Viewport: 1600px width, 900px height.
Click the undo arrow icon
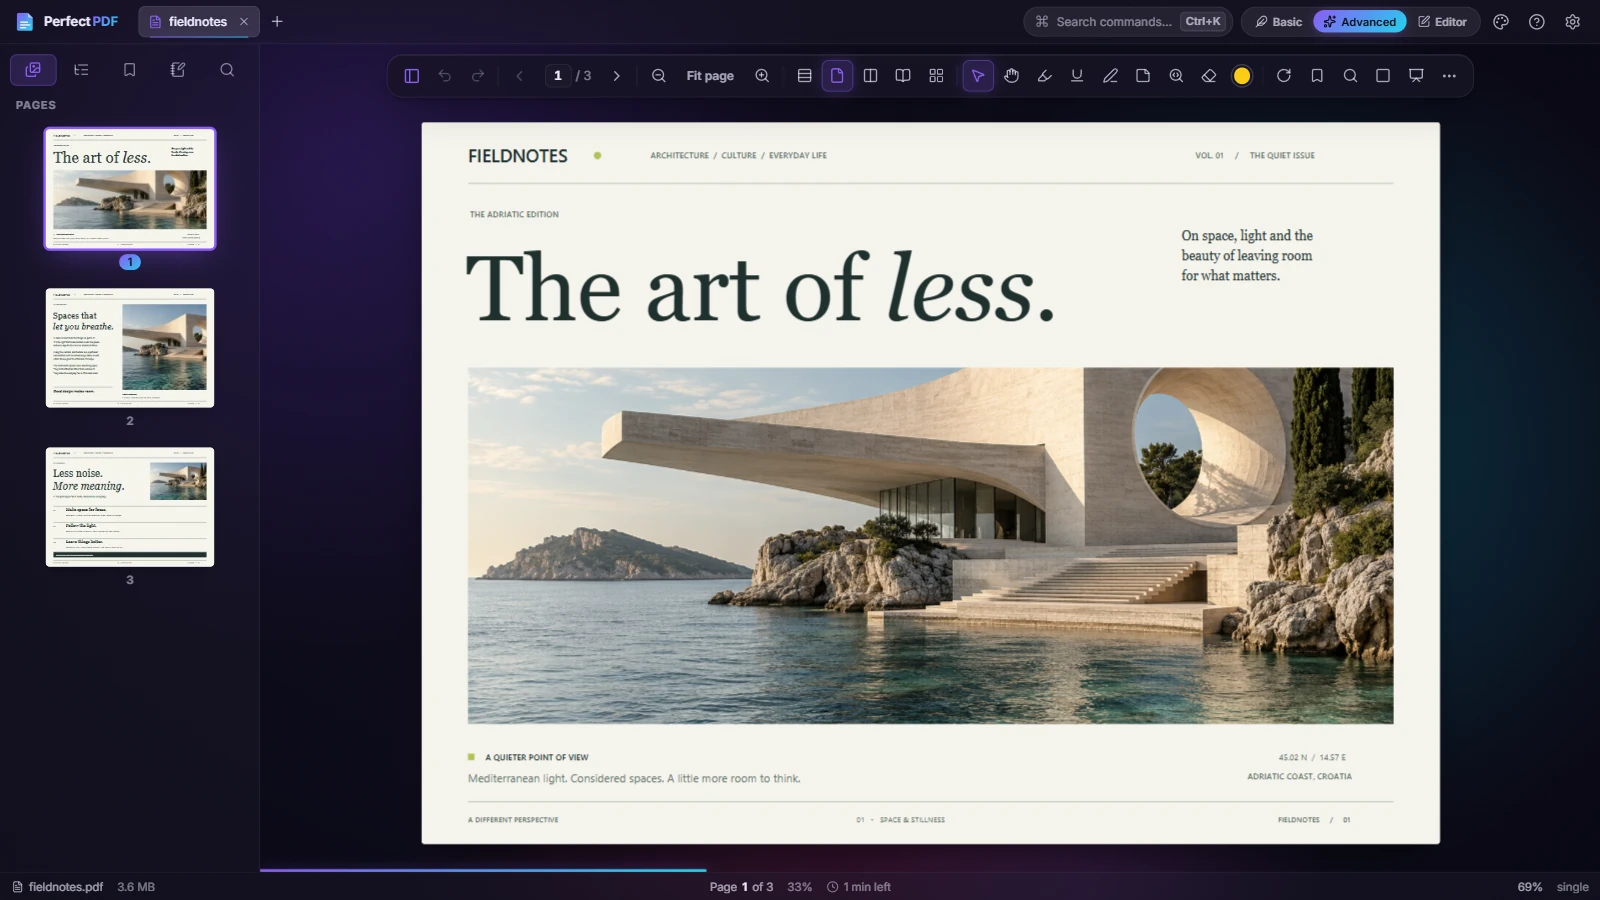pyautogui.click(x=445, y=76)
